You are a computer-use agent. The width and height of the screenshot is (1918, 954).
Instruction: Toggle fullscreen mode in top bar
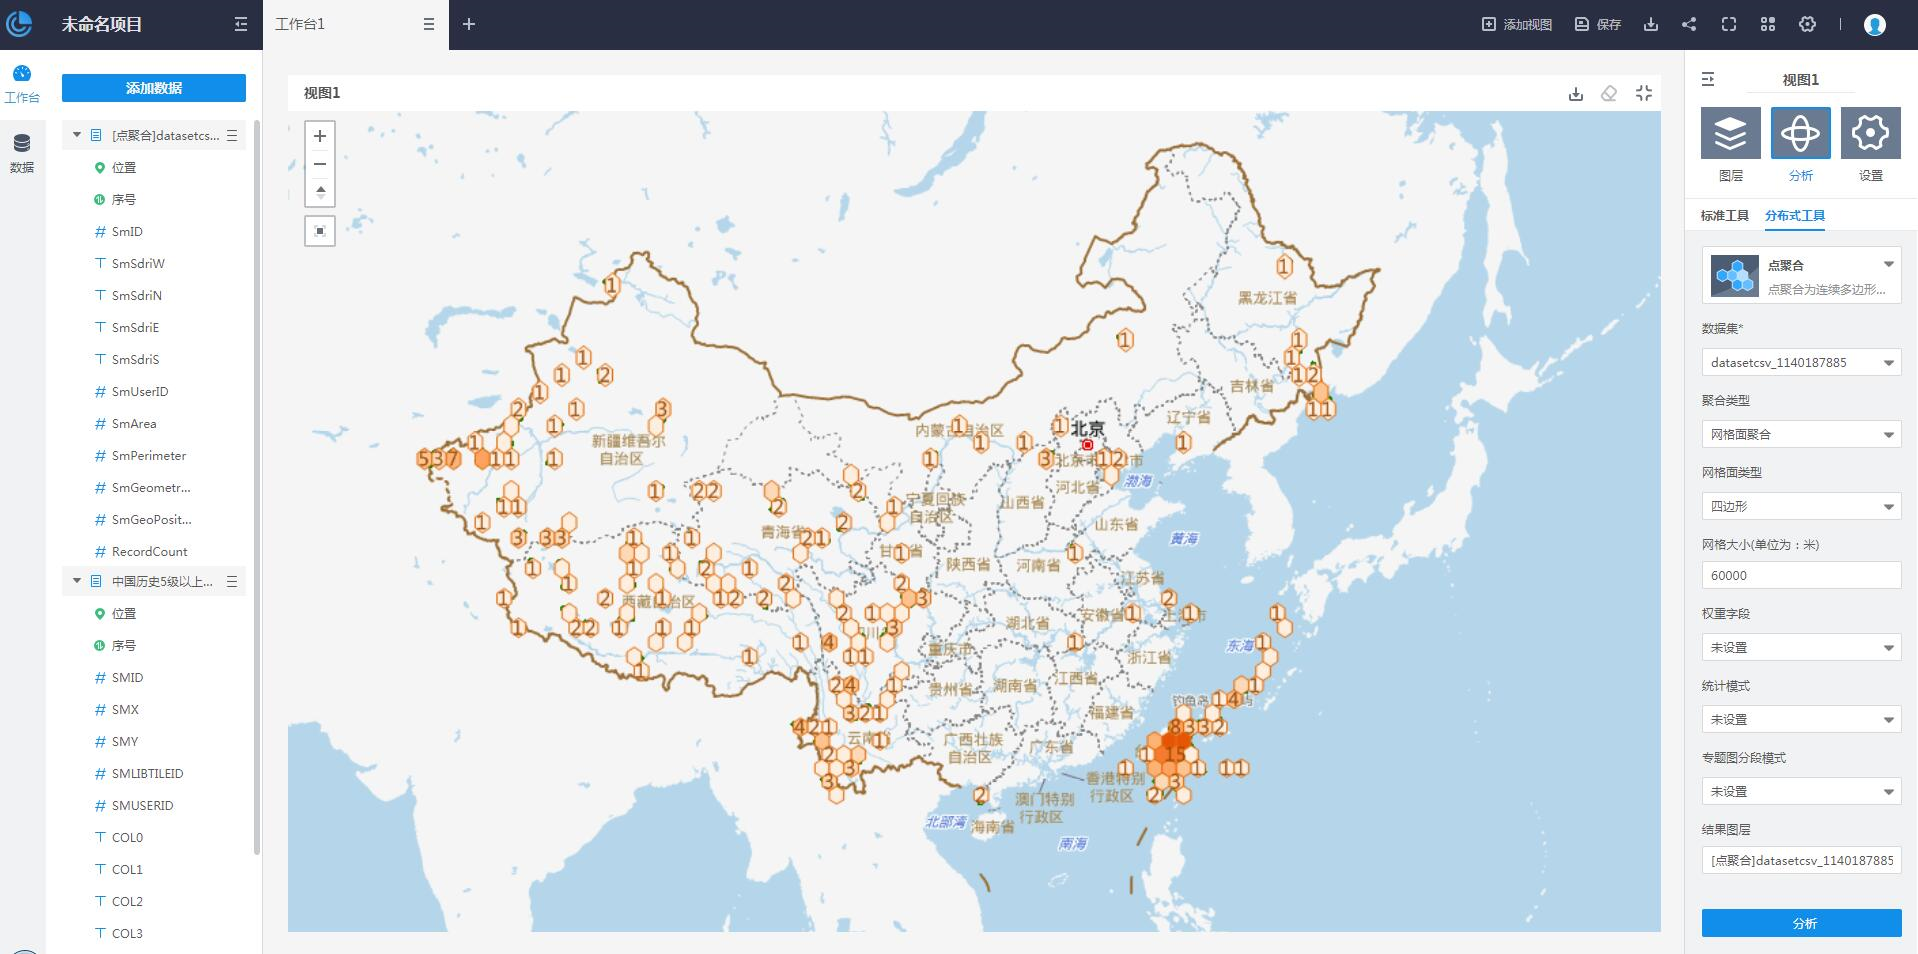[x=1728, y=24]
